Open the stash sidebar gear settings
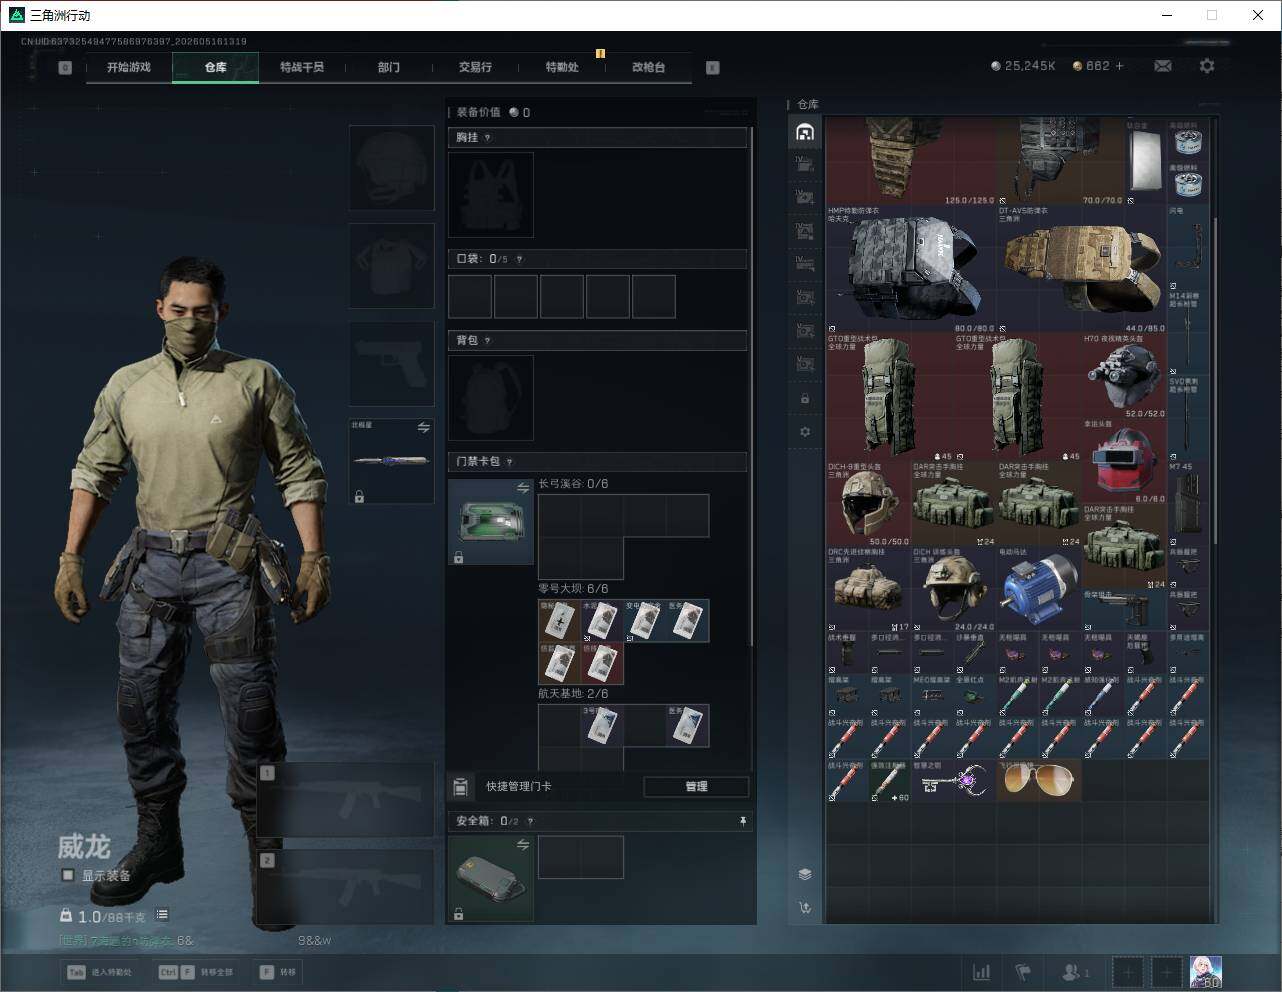This screenshot has height=992, width=1282. (x=805, y=432)
